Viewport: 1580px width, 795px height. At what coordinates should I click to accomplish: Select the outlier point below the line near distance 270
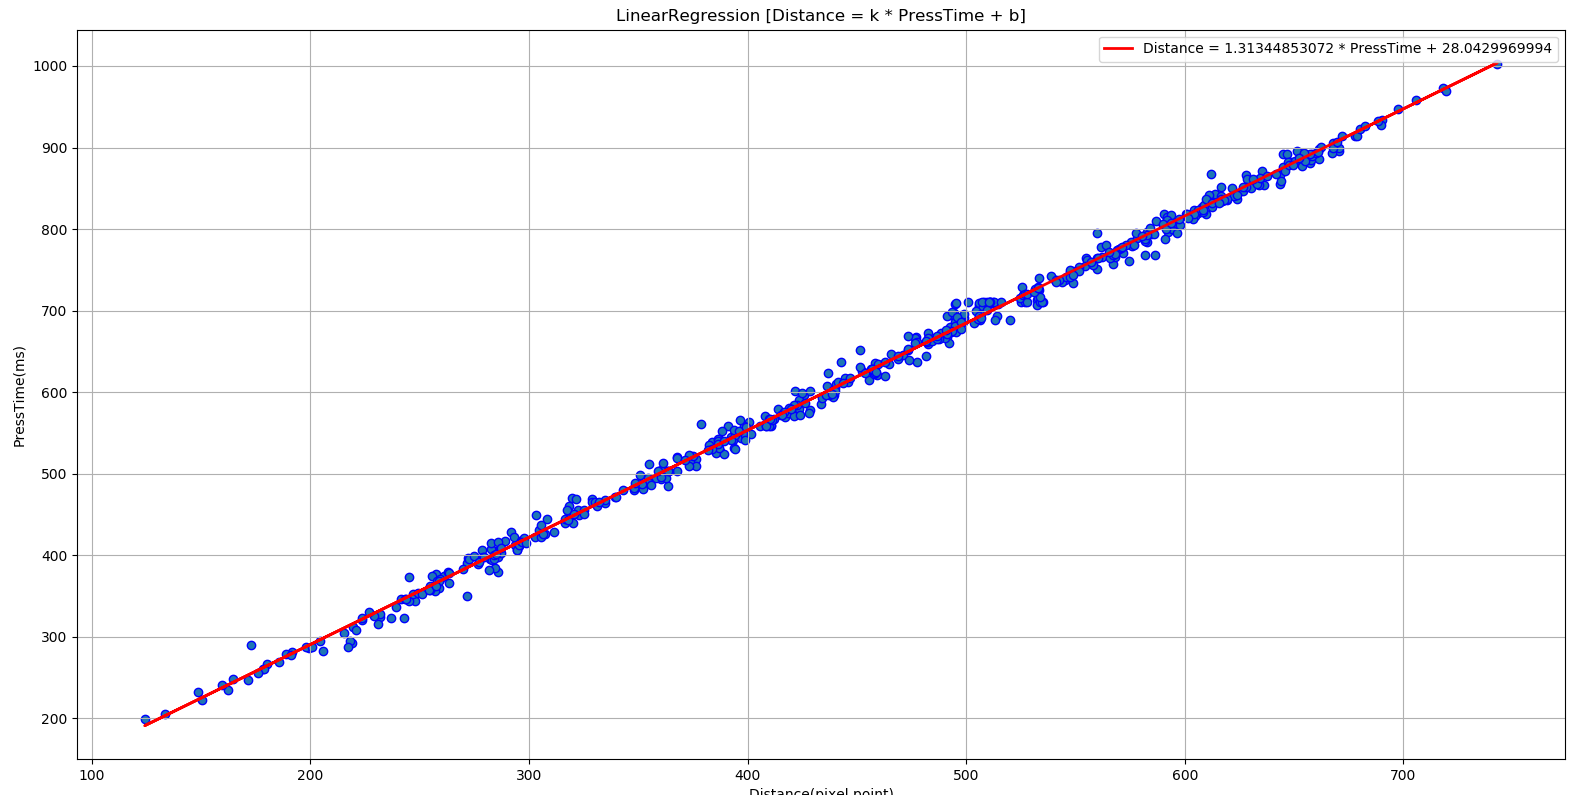(x=467, y=596)
